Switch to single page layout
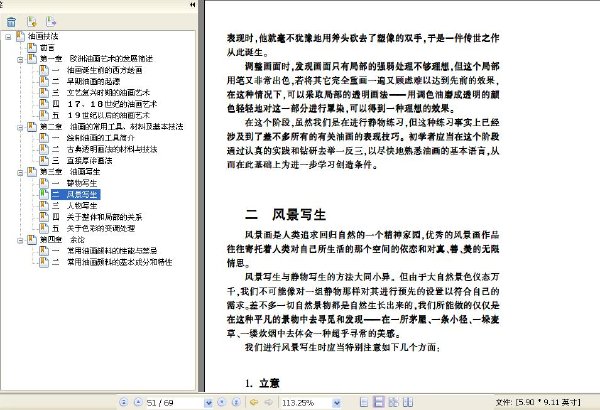This screenshot has width=600, height=410. 364,402
